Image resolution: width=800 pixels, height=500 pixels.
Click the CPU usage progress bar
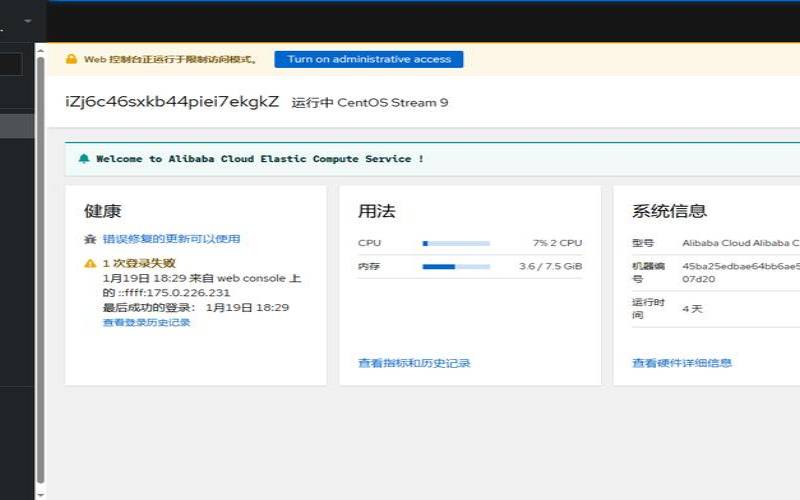456,243
